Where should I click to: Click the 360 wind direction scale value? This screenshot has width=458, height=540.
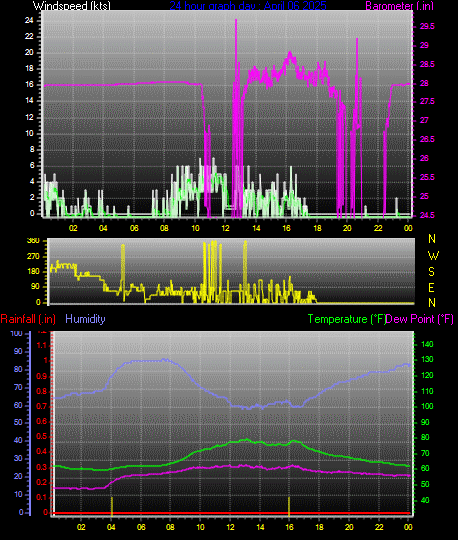pos(33,241)
